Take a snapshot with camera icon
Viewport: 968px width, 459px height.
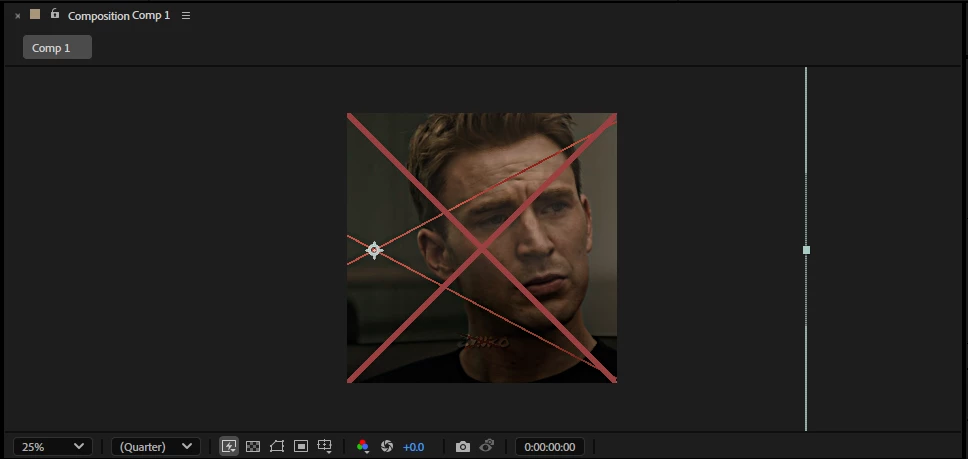coord(463,447)
